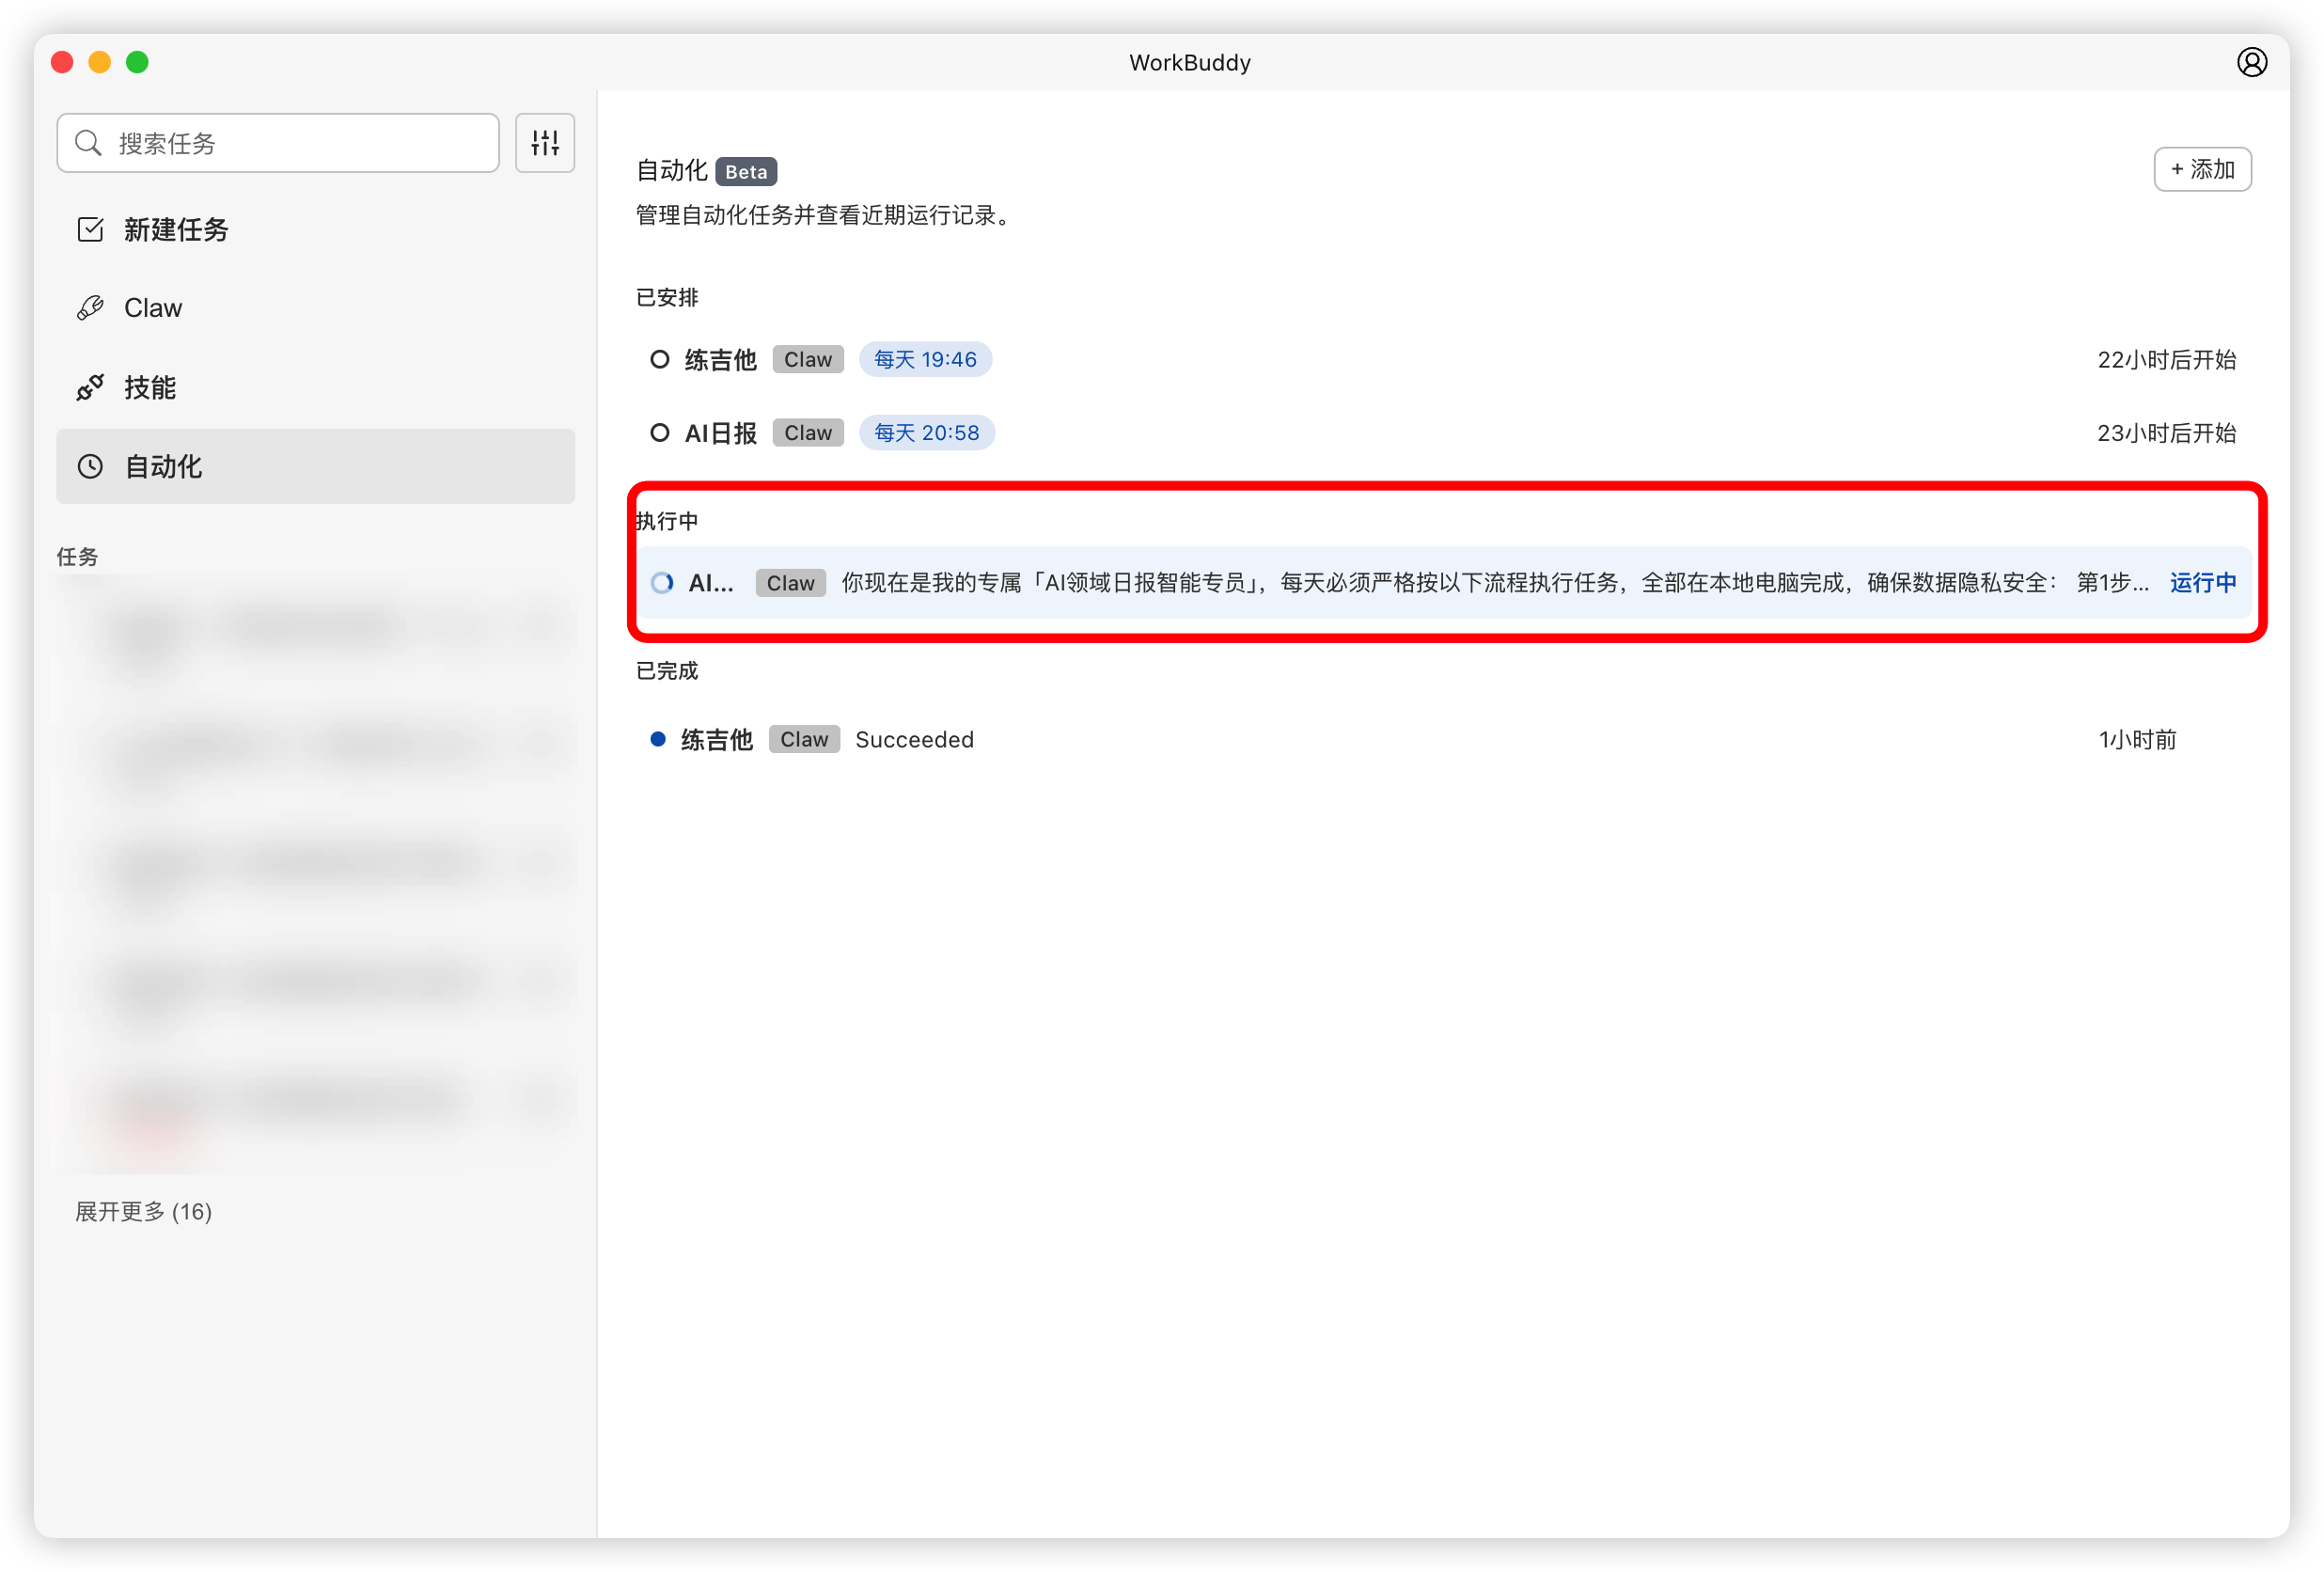Viewport: 2324px width, 1572px height.
Task: Click the 新建任务 checkbox icon
Action: point(90,229)
